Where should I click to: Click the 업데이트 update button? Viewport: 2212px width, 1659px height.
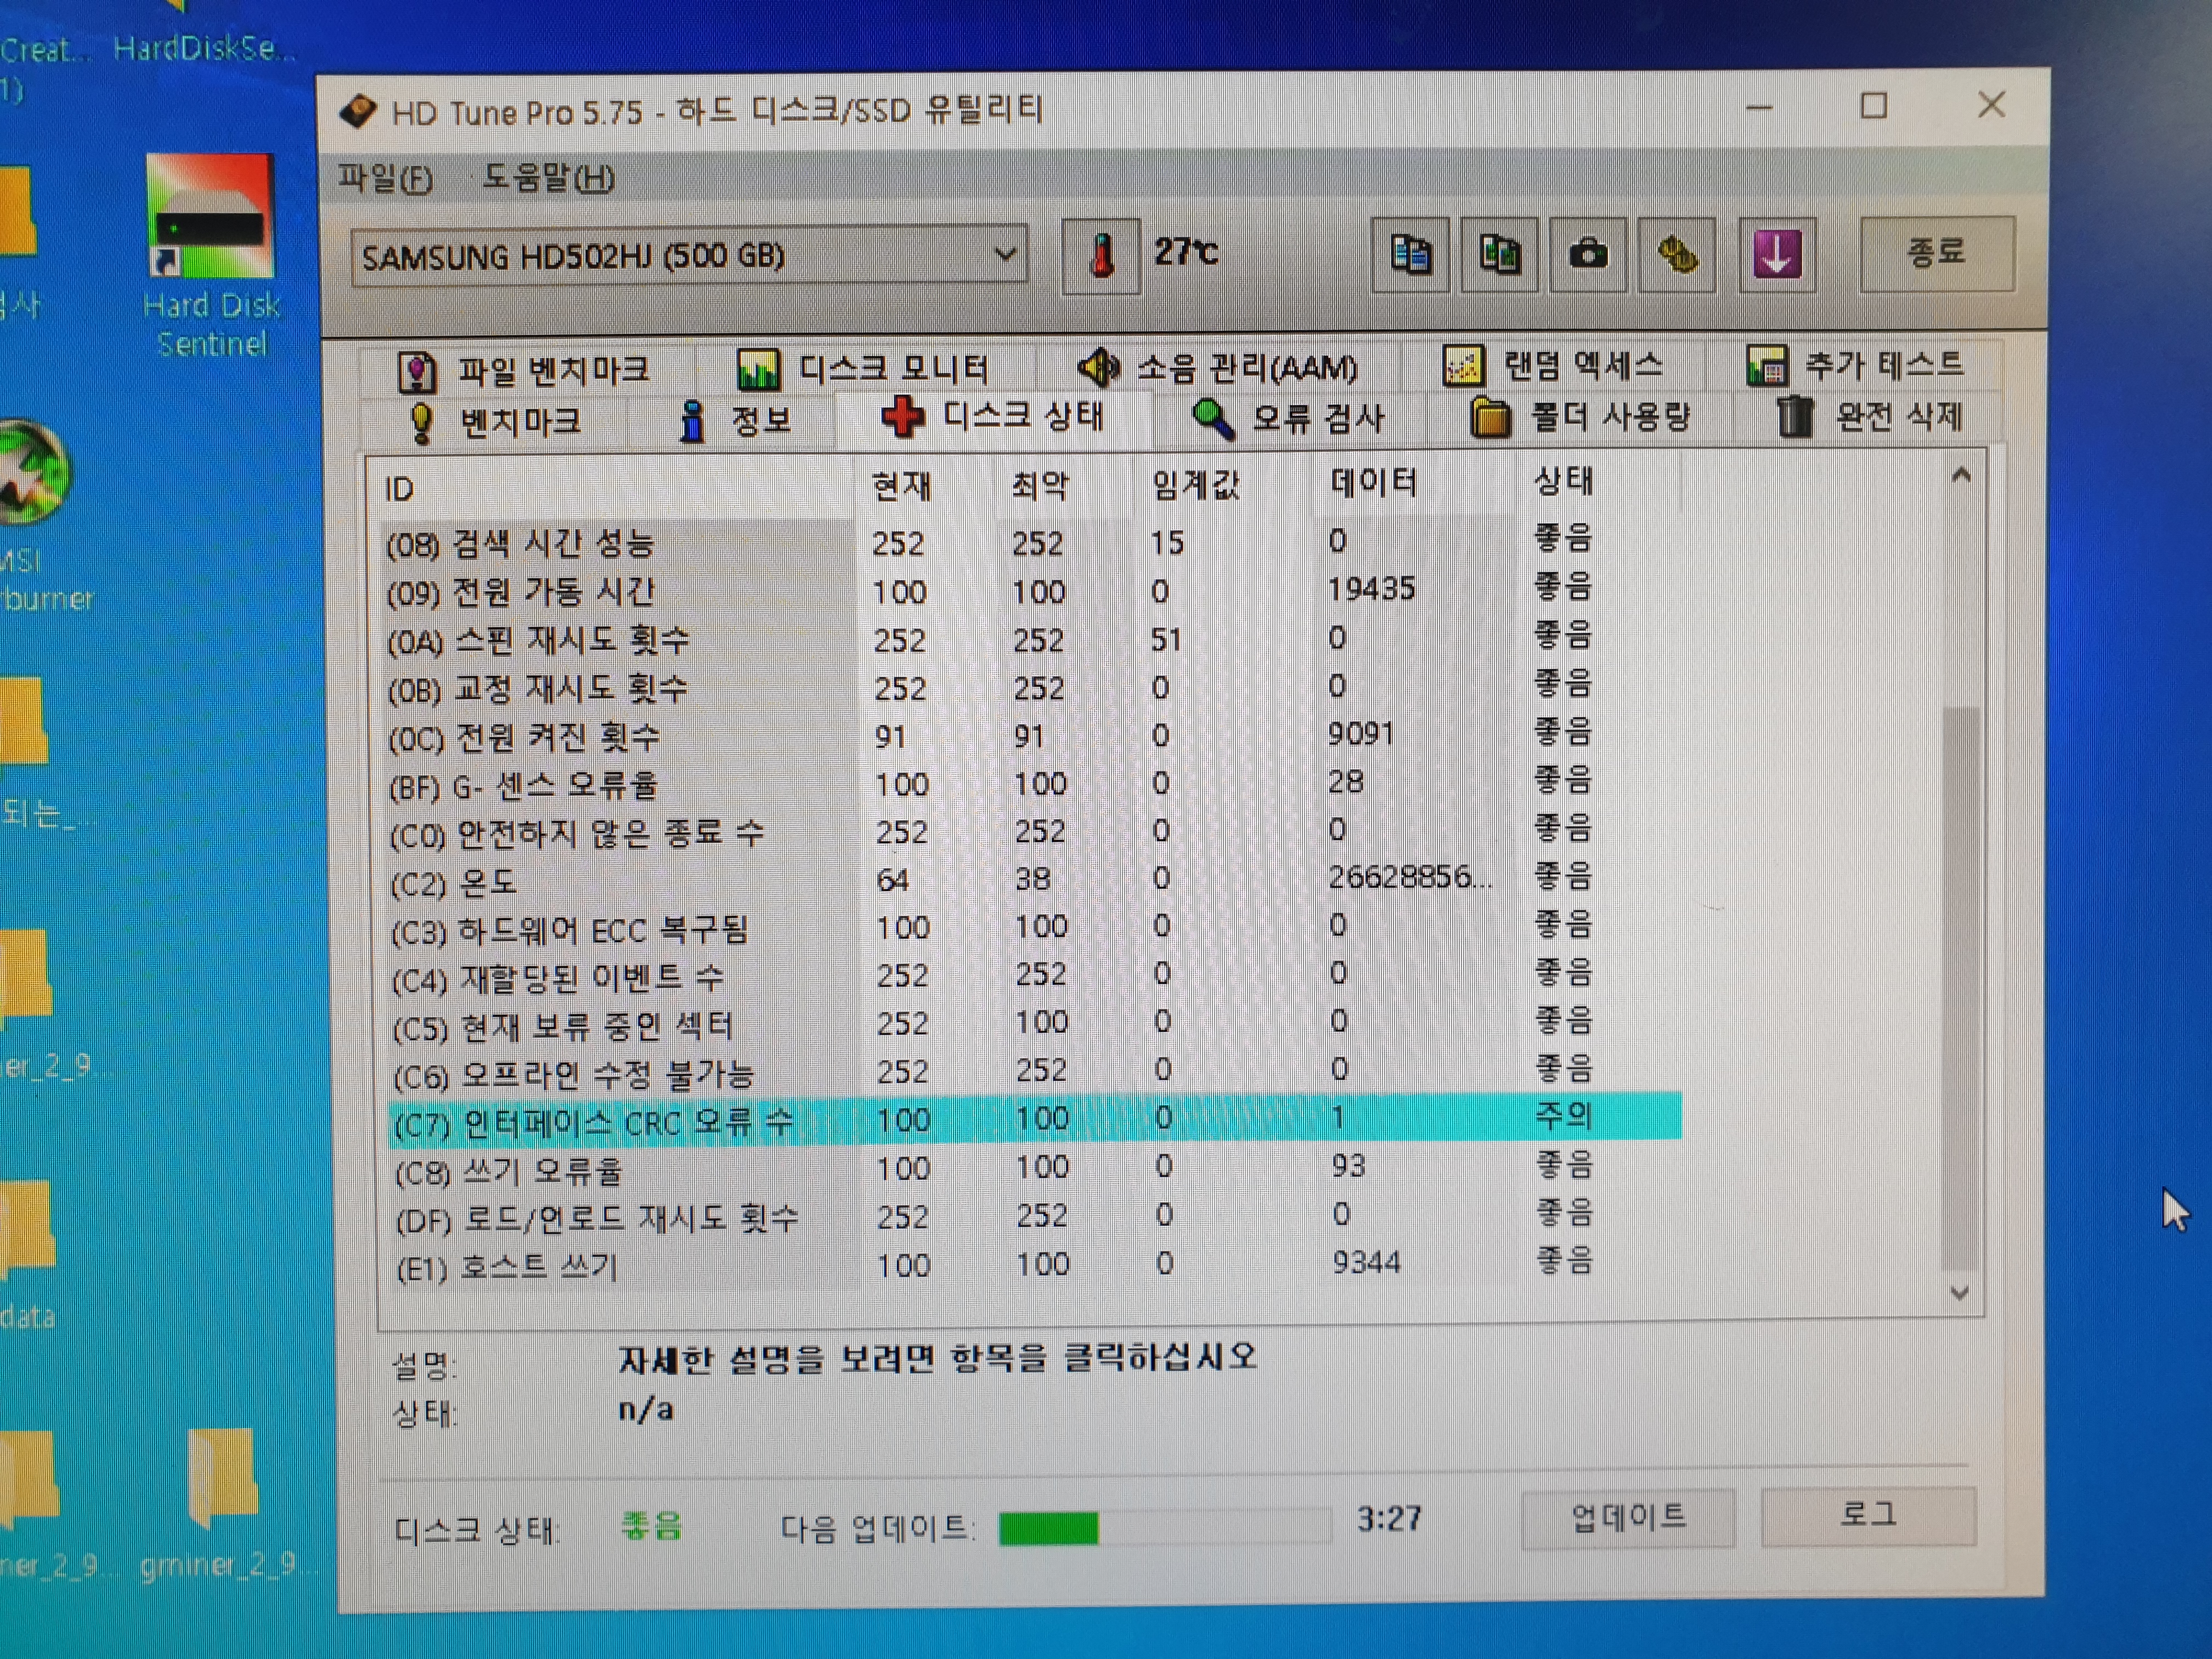tap(1628, 1518)
